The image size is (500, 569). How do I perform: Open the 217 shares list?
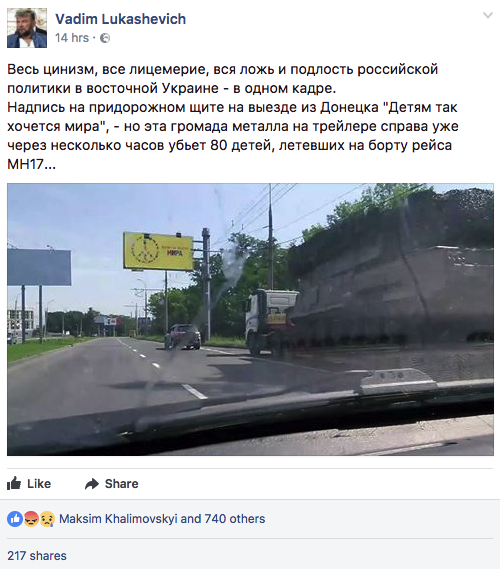tap(37, 556)
